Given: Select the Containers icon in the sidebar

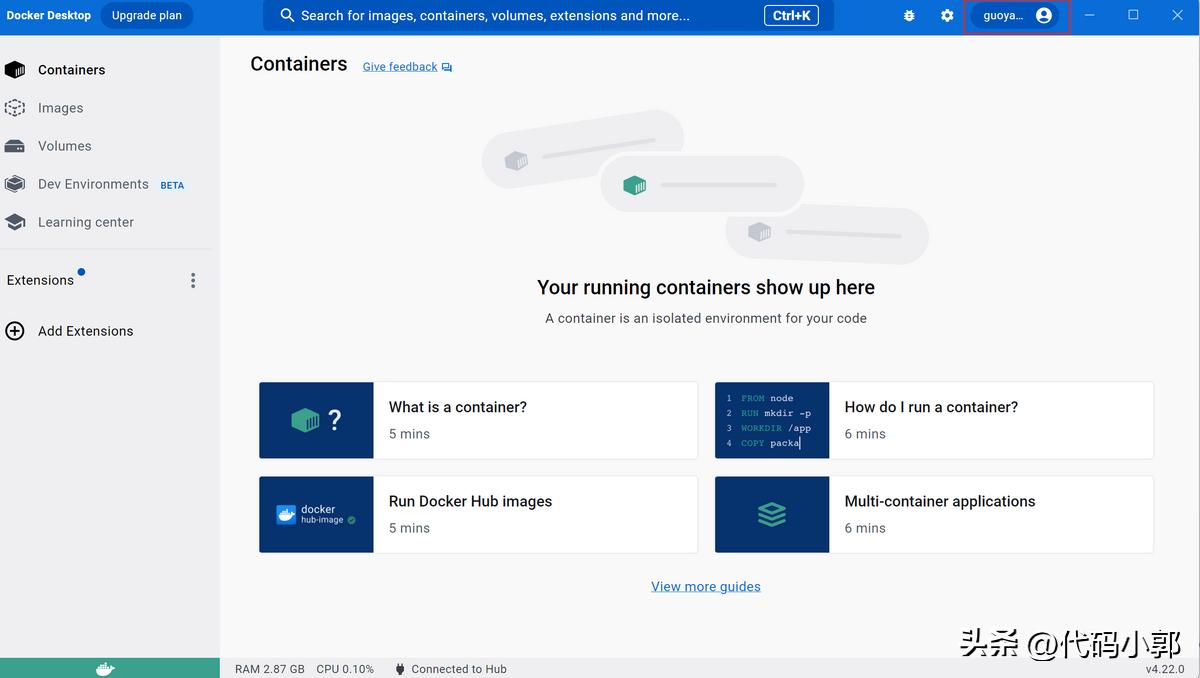Looking at the screenshot, I should 16,69.
